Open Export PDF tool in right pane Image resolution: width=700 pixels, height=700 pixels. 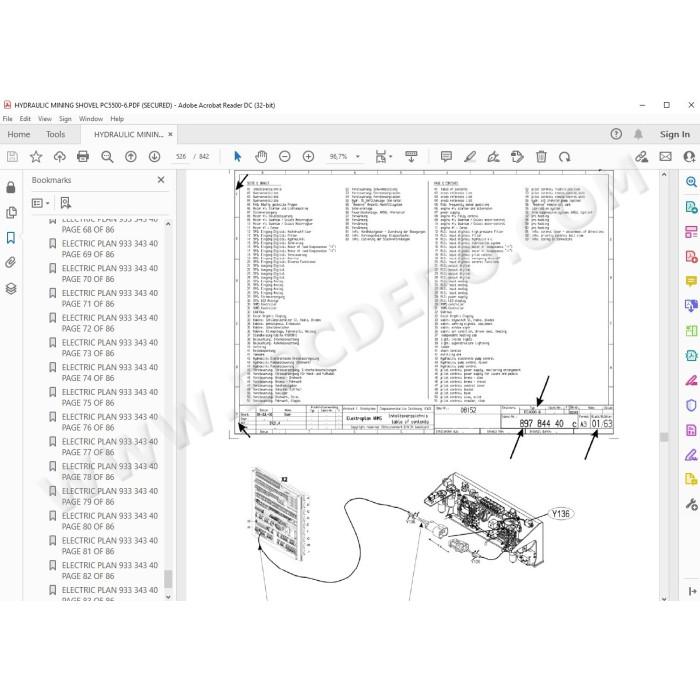point(691,207)
